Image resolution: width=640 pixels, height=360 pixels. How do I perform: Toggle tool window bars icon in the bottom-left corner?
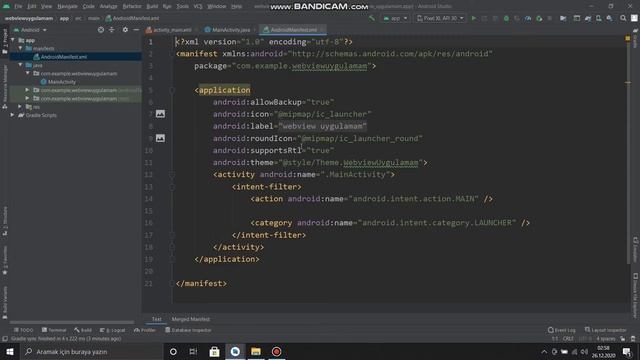[5, 339]
